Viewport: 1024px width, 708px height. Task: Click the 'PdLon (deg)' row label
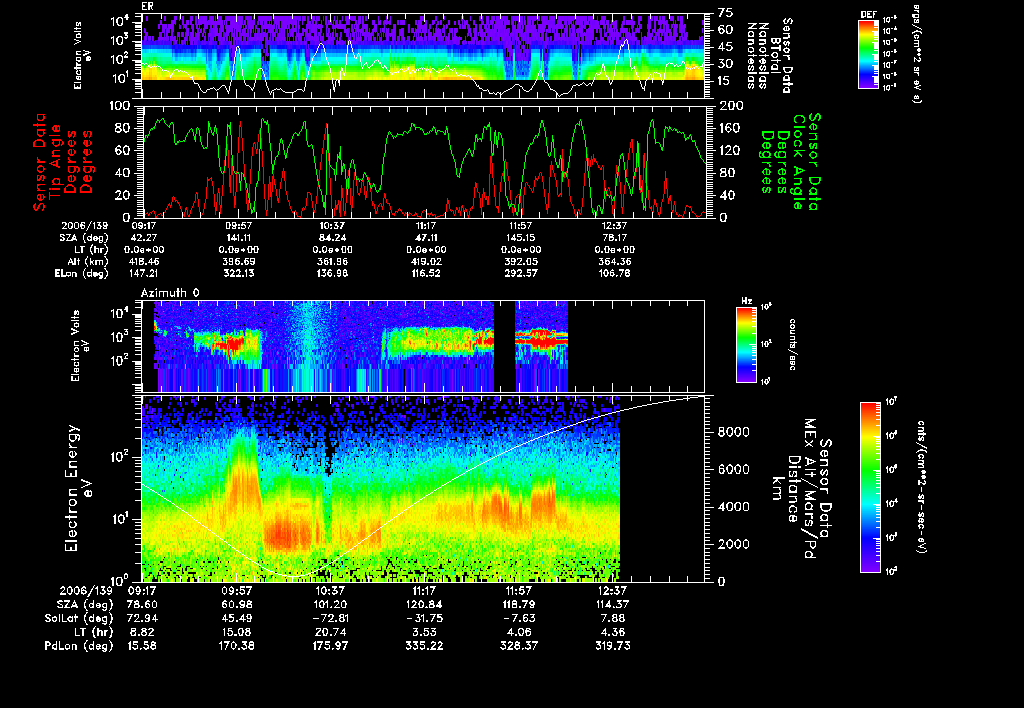79,646
